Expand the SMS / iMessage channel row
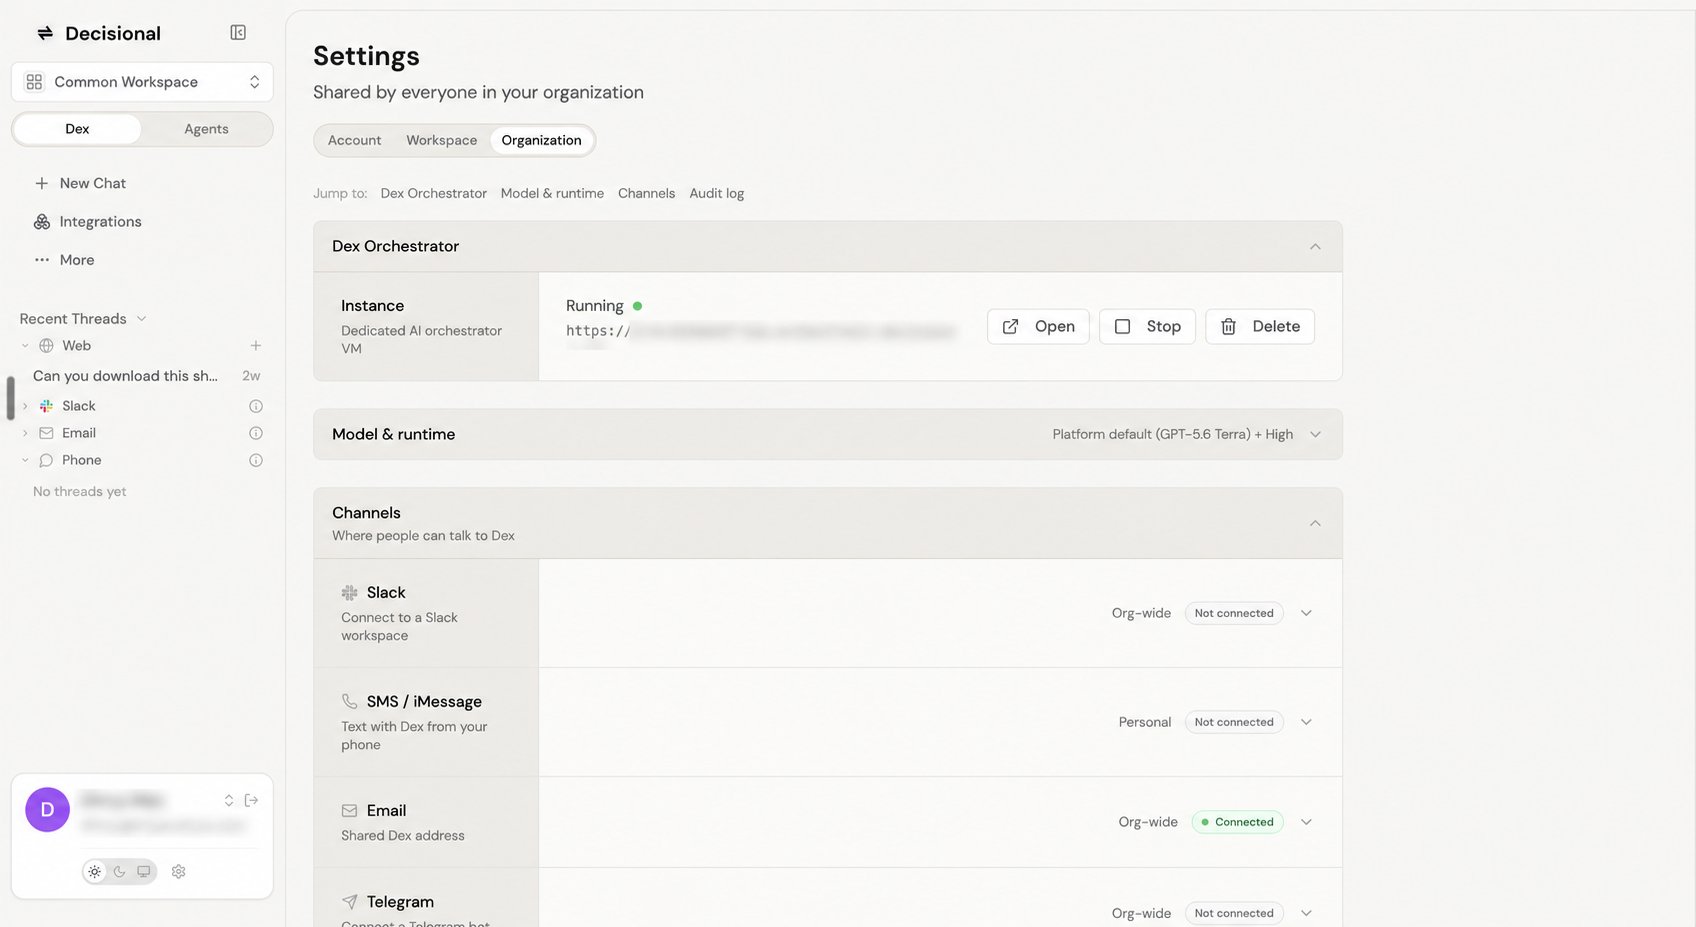The height and width of the screenshot is (927, 1696). pos(1306,722)
